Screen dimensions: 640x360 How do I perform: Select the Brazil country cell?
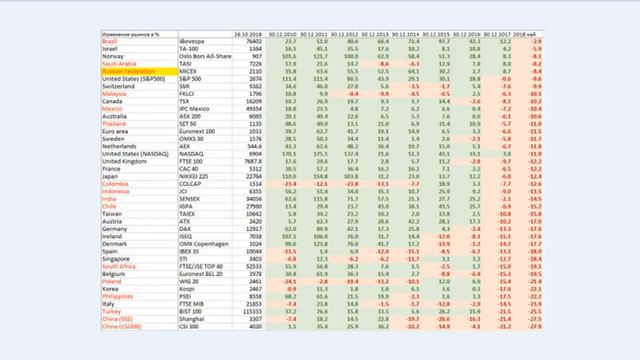point(140,41)
